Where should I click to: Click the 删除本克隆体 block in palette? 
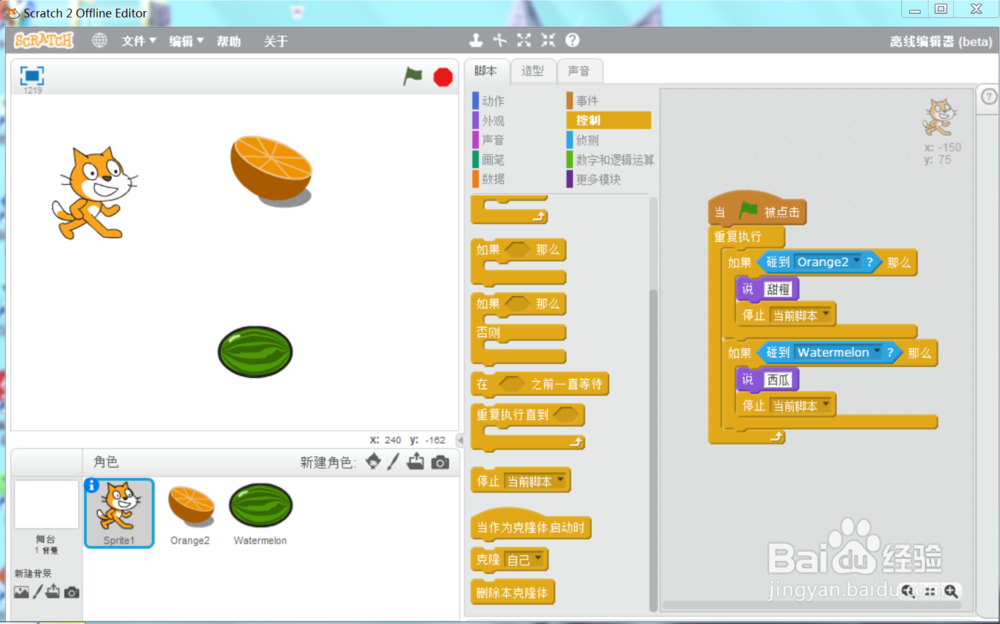pos(512,592)
